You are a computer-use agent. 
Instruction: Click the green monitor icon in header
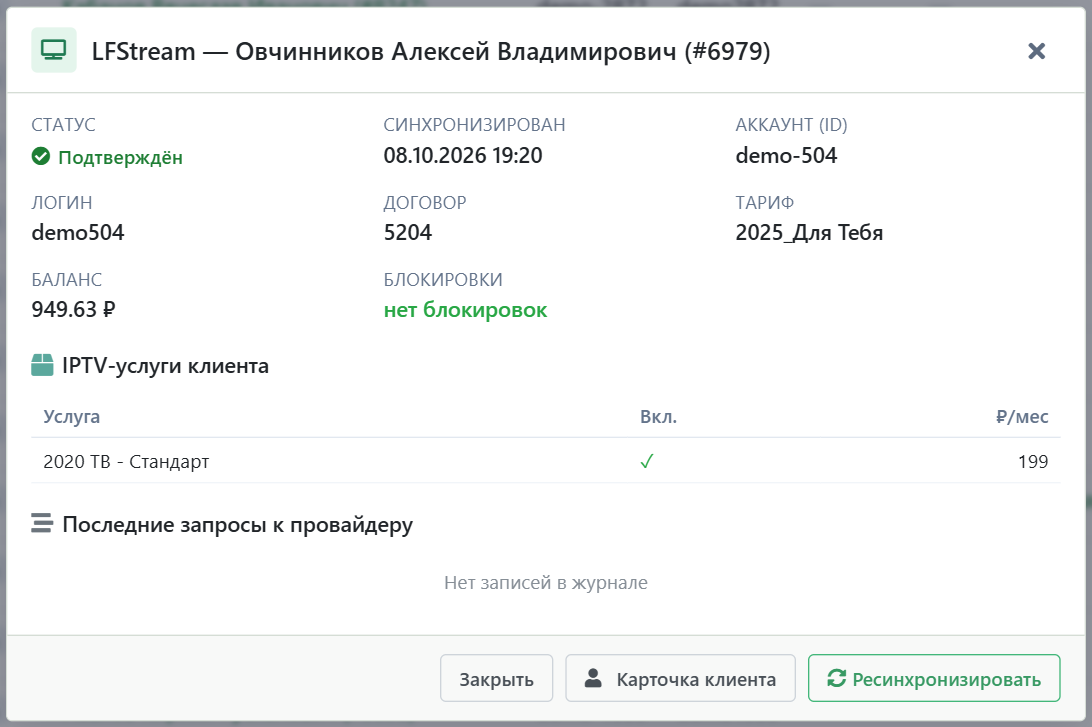(54, 50)
